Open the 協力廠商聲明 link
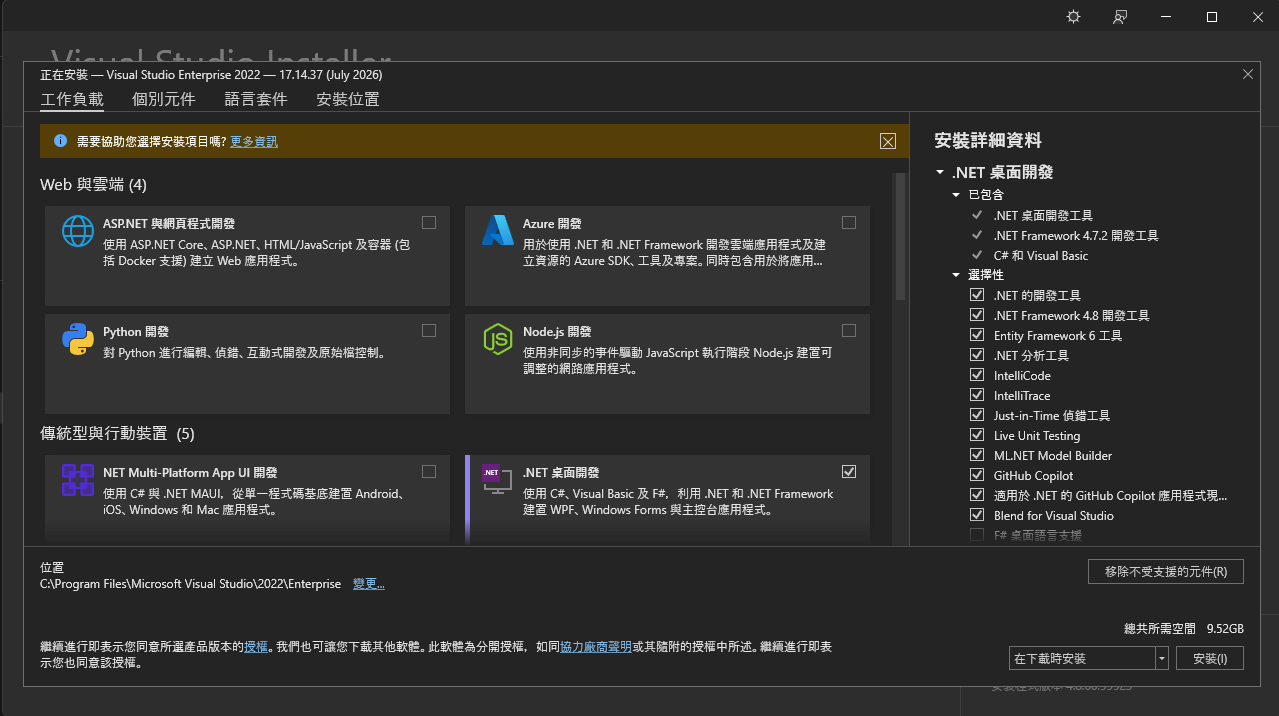1279x716 pixels. pos(595,647)
